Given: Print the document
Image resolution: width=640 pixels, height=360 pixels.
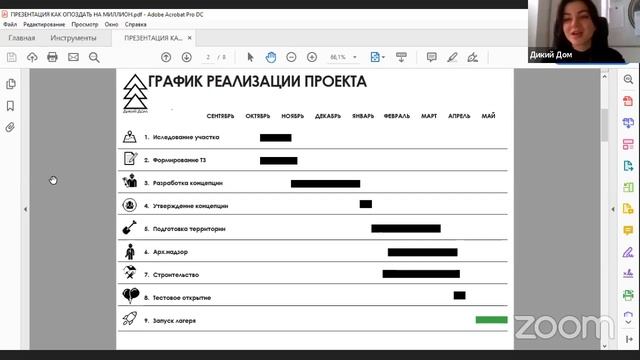Looking at the screenshot, I should click(x=52, y=57).
